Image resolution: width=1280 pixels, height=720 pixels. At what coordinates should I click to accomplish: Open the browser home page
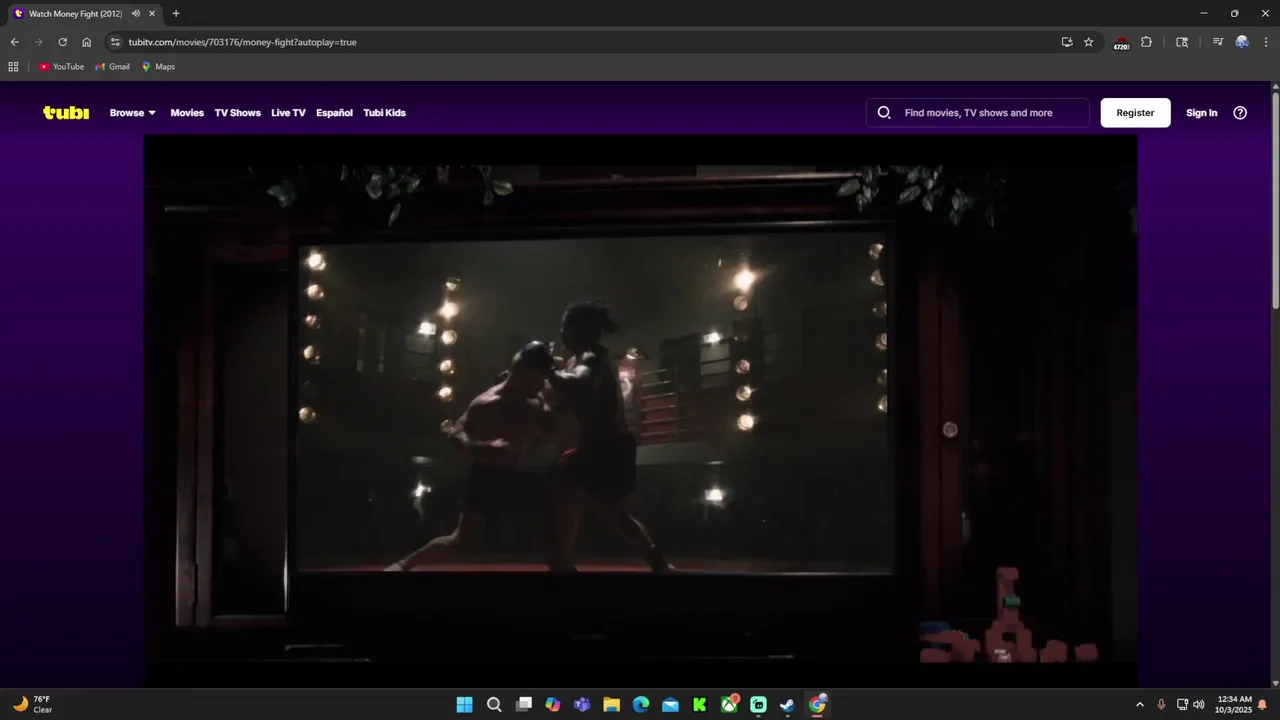pyautogui.click(x=86, y=42)
